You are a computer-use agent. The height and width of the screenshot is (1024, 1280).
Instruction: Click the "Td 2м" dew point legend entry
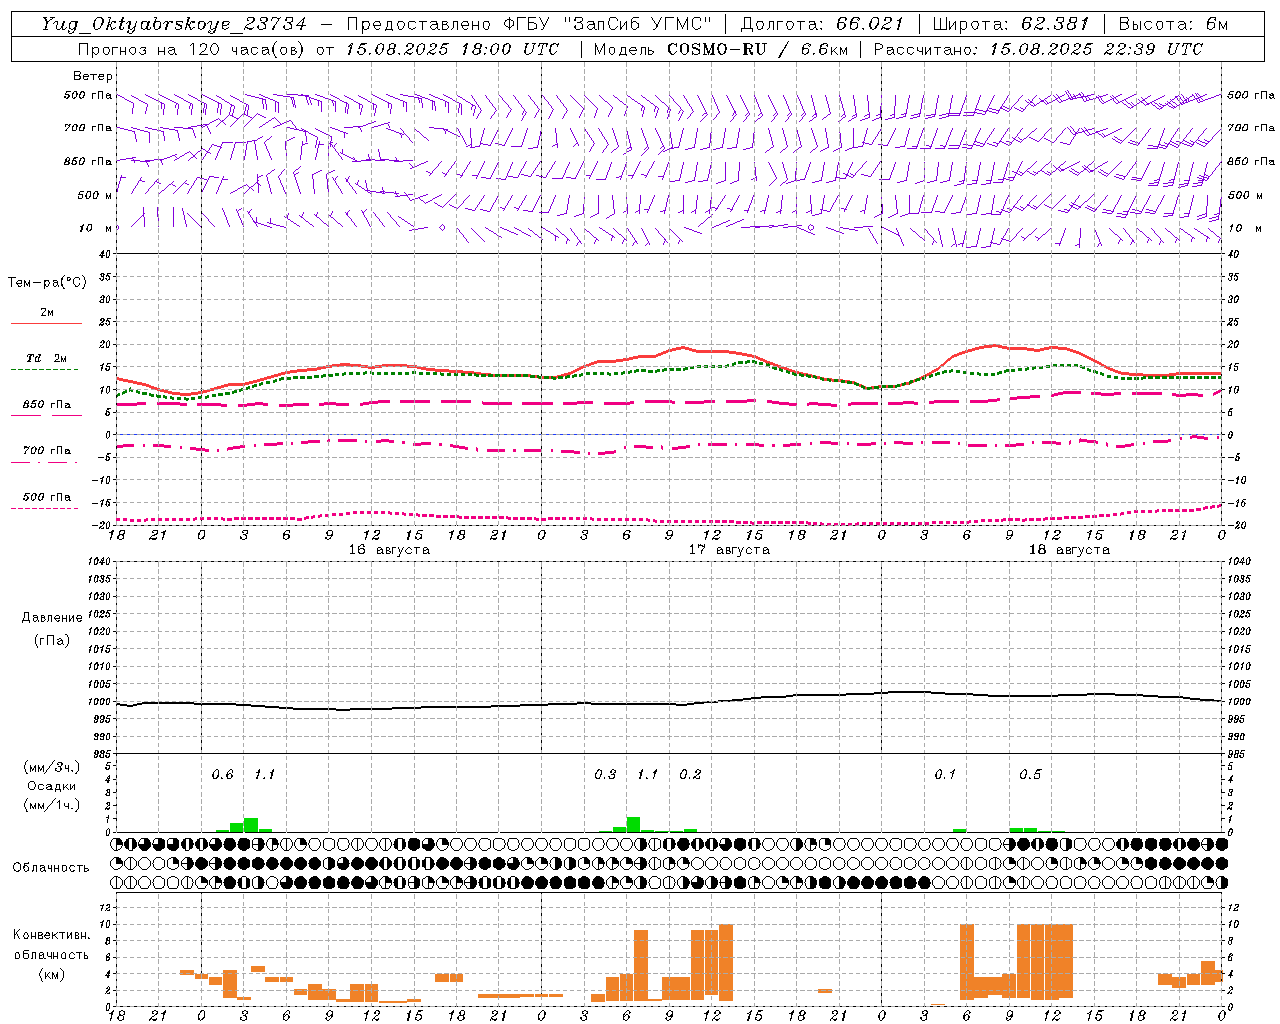click(x=47, y=358)
